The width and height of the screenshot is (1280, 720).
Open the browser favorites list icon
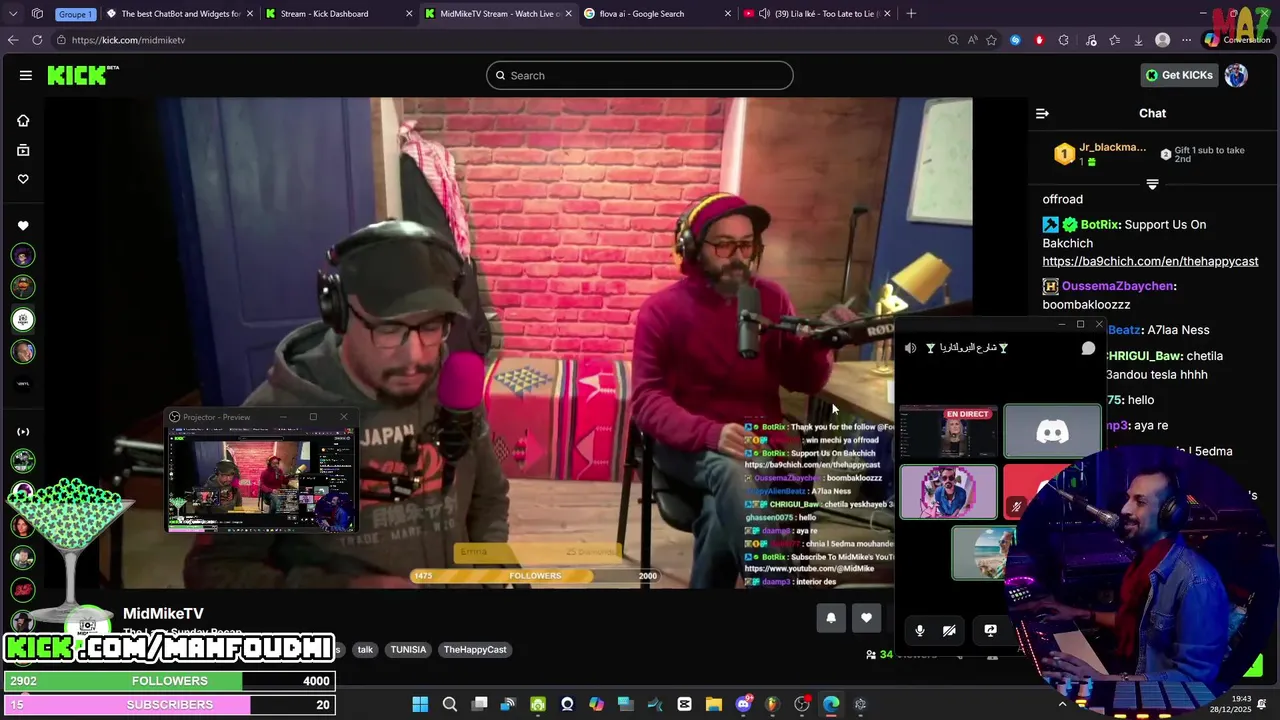pos(1114,40)
